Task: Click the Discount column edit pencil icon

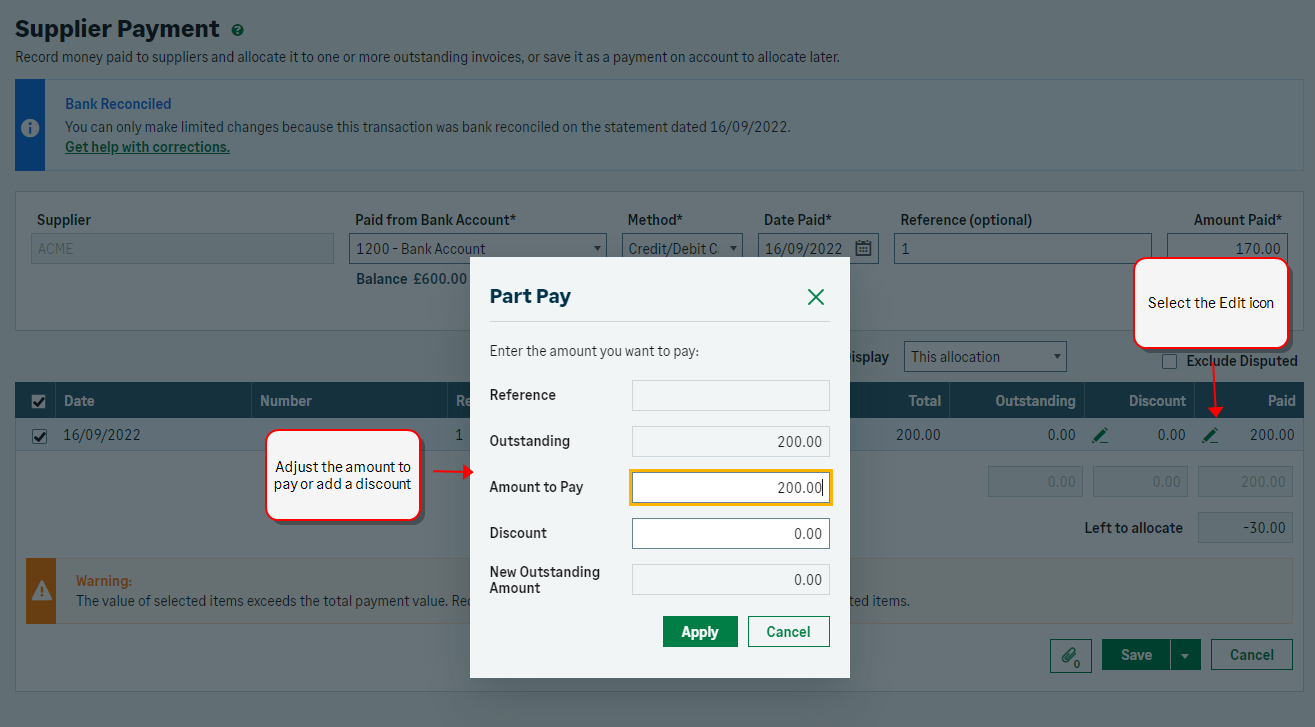Action: click(1100, 435)
